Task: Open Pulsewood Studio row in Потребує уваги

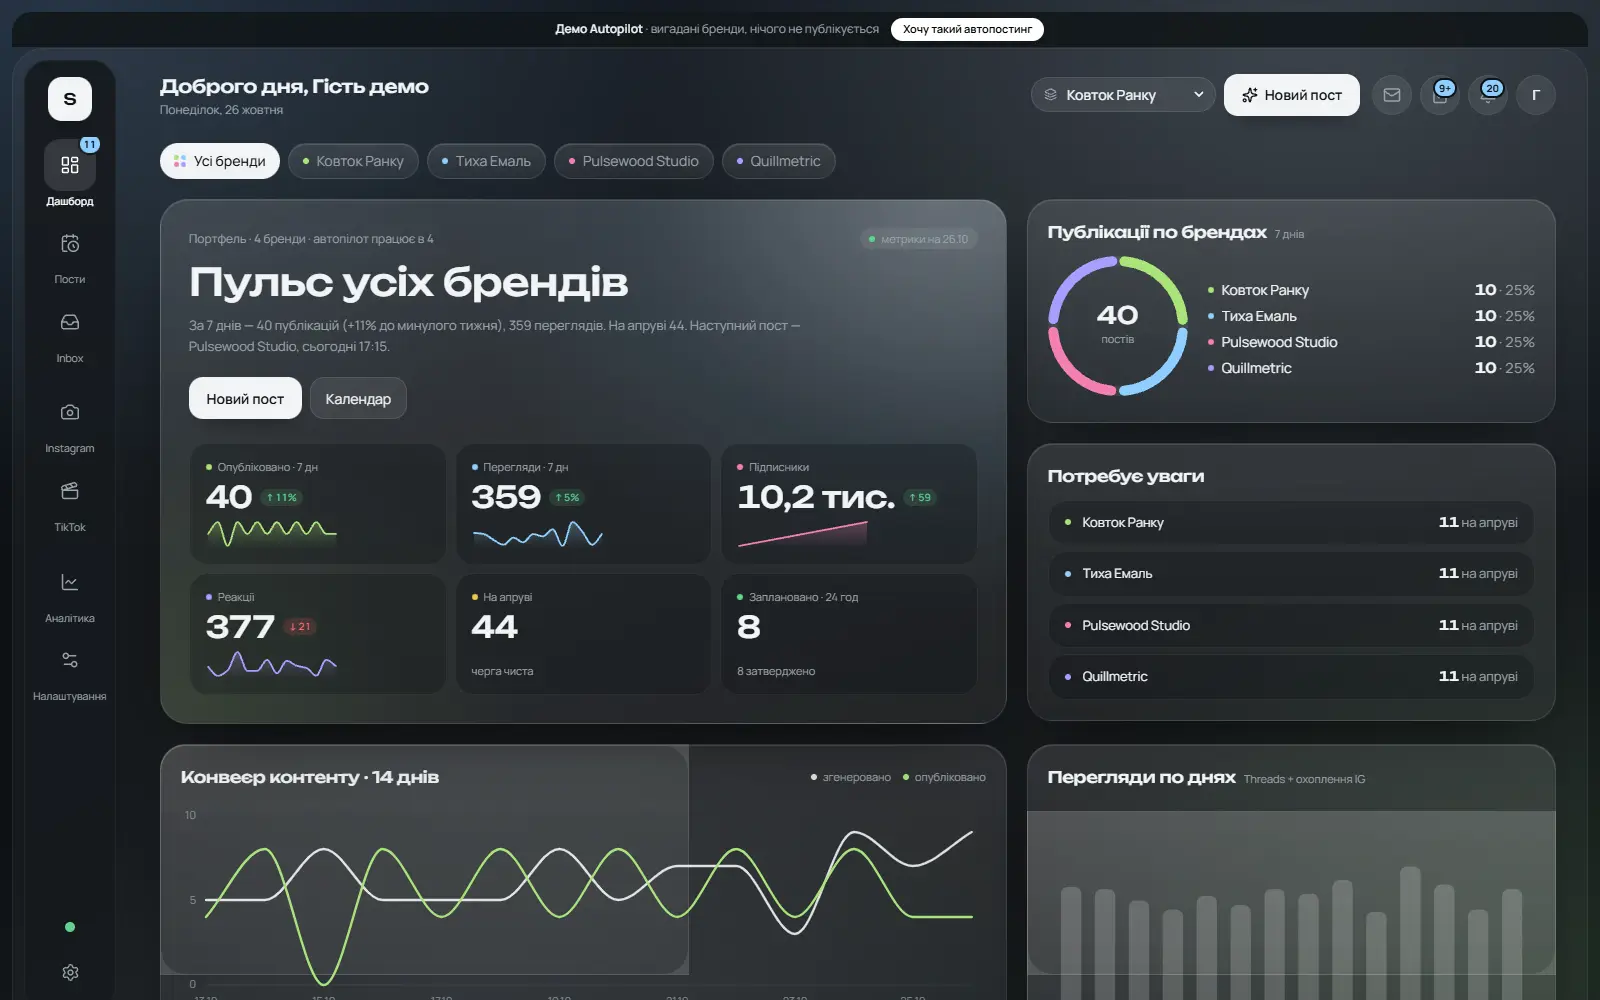Action: click(x=1291, y=625)
